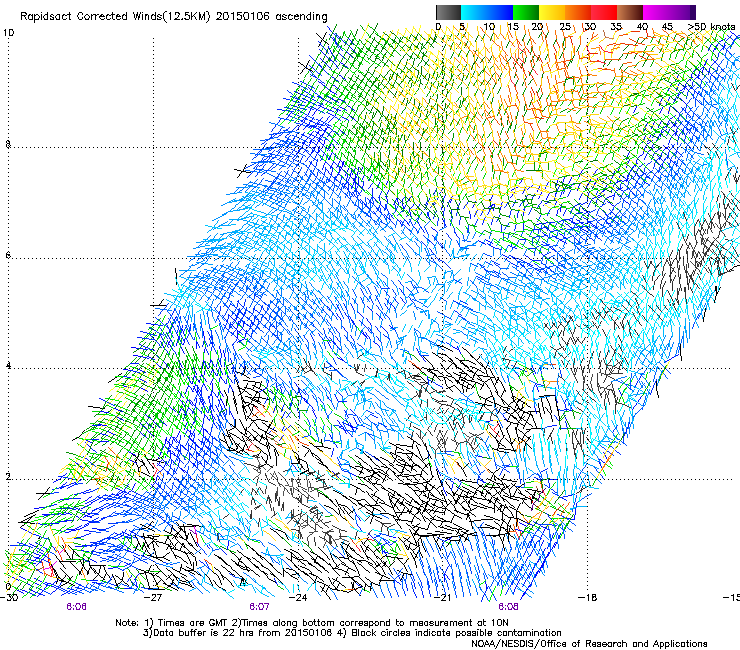Click the magenta 40-45 knots legend segment
This screenshot has width=740, height=650.
click(x=656, y=12)
